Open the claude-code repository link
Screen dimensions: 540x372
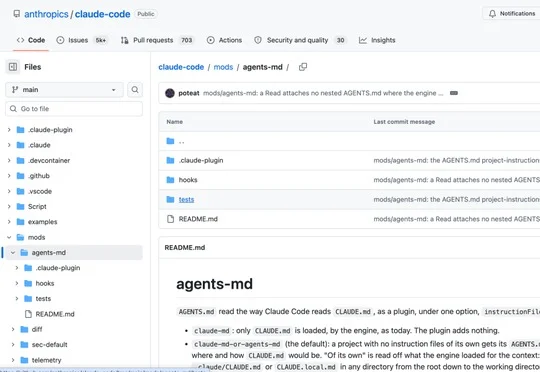(102, 14)
